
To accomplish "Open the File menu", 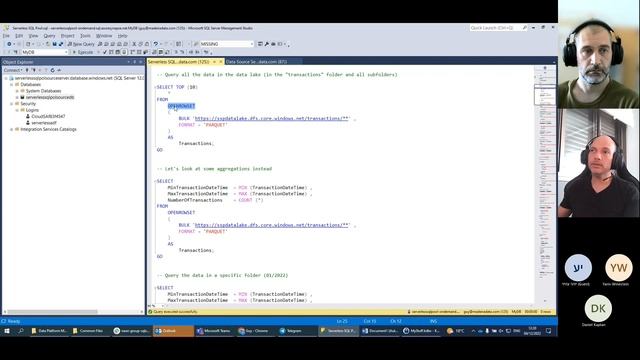I will click(6, 36).
